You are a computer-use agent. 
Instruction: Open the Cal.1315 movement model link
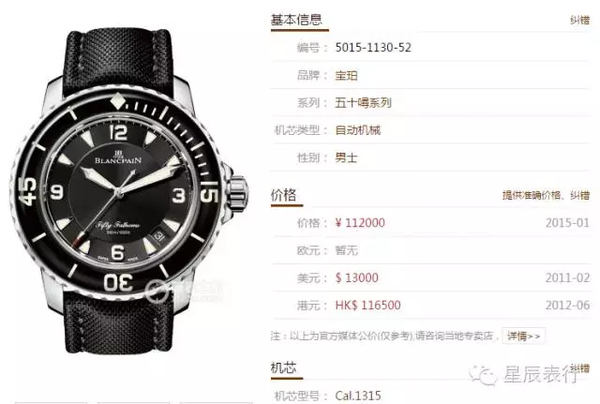point(358,395)
